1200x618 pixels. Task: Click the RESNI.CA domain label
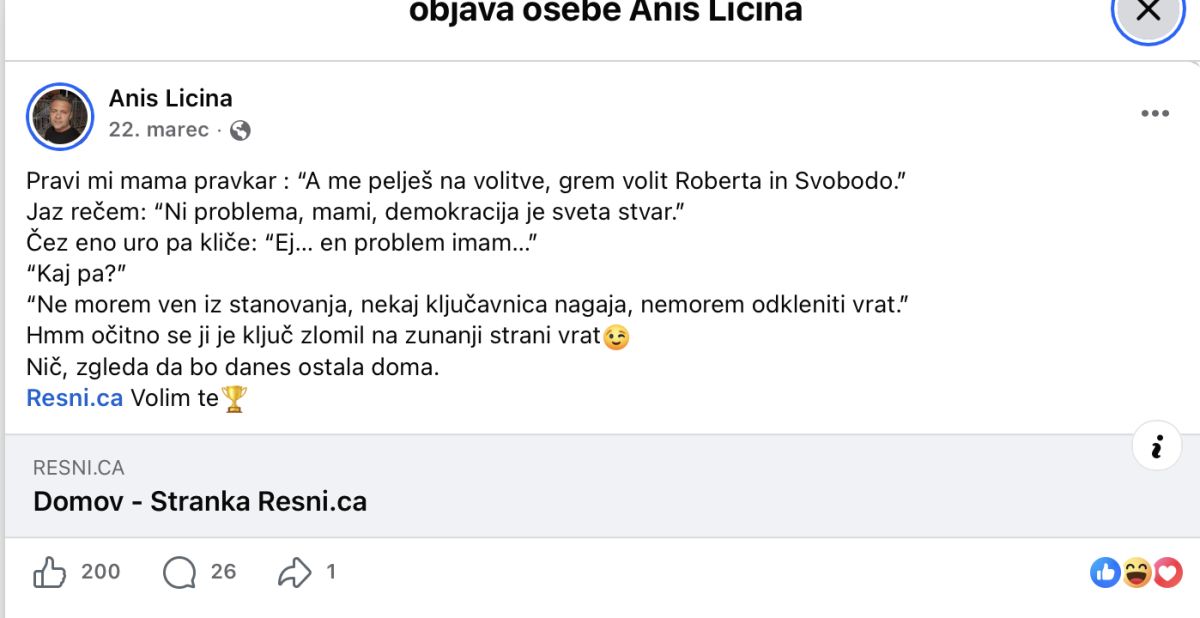[79, 468]
